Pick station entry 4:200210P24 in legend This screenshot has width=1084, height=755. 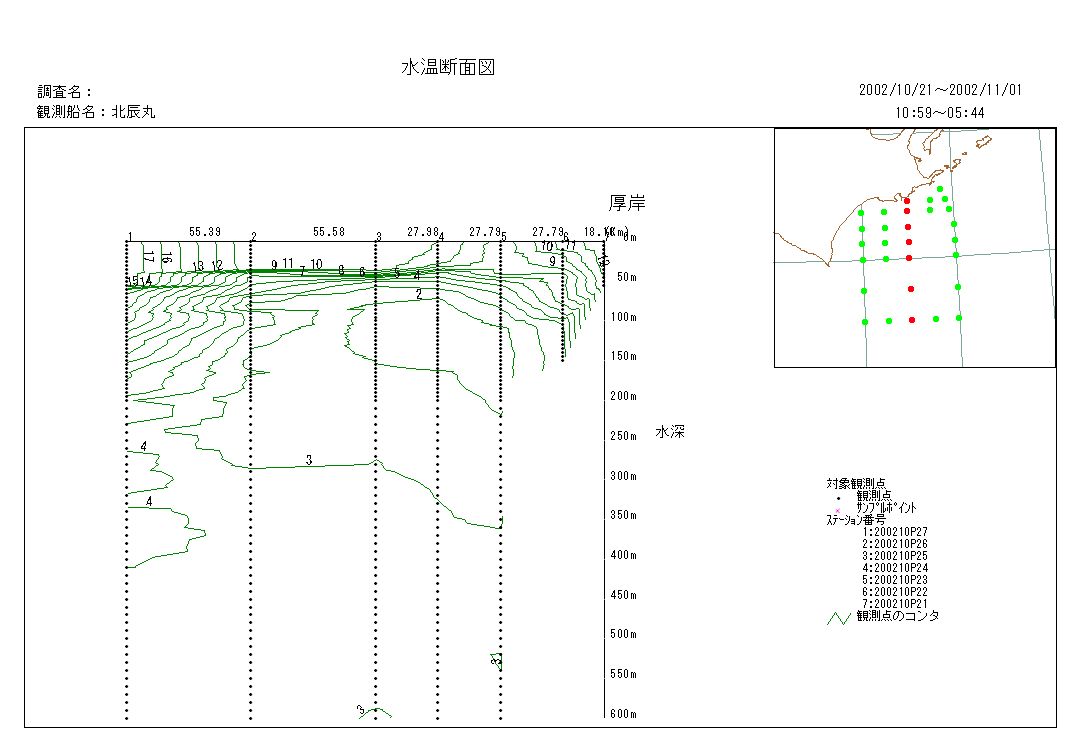894,568
